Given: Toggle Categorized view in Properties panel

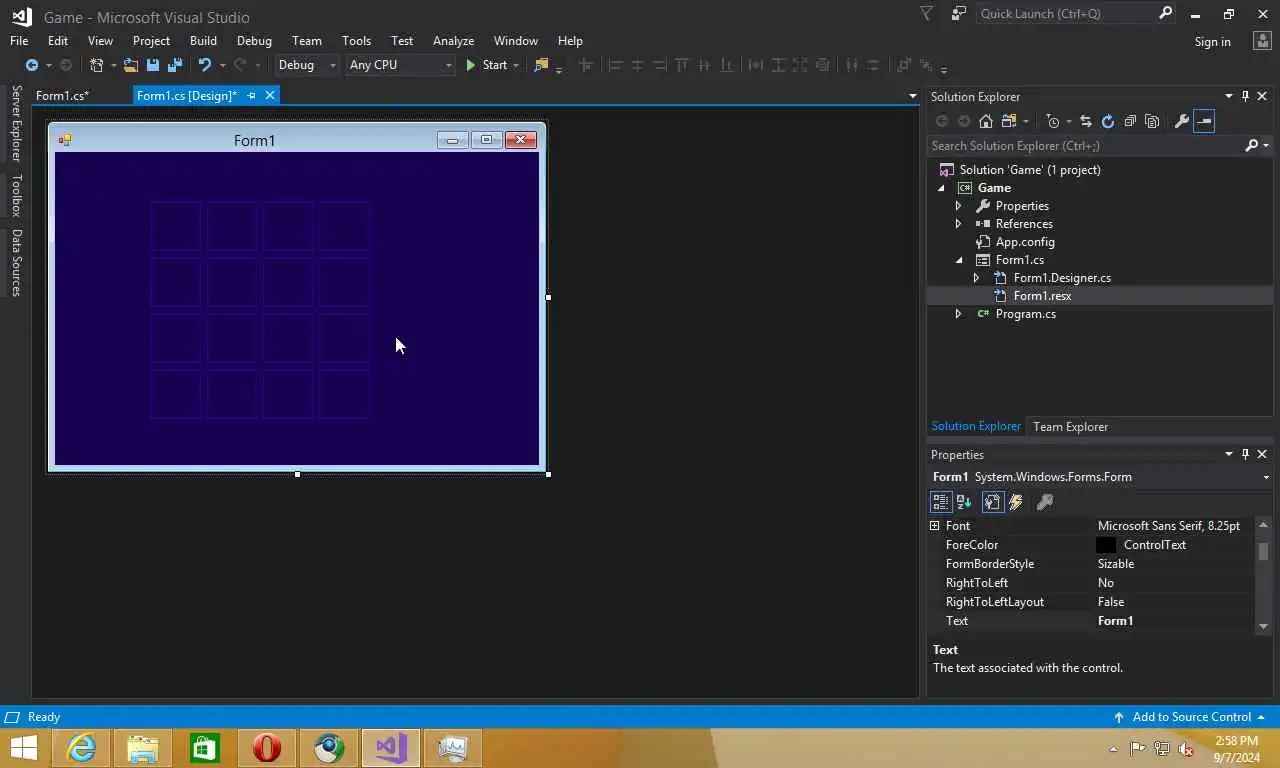Looking at the screenshot, I should coord(940,502).
